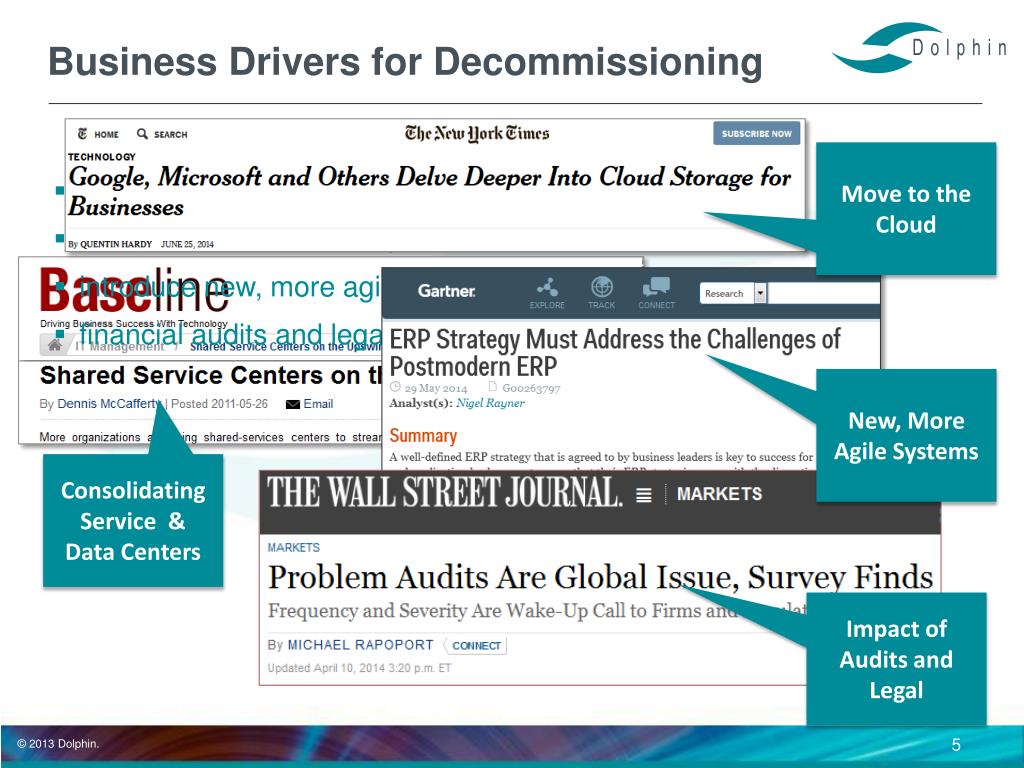Click the Gartner 29 May 2014 date
The height and width of the screenshot is (768, 1024).
[436, 389]
